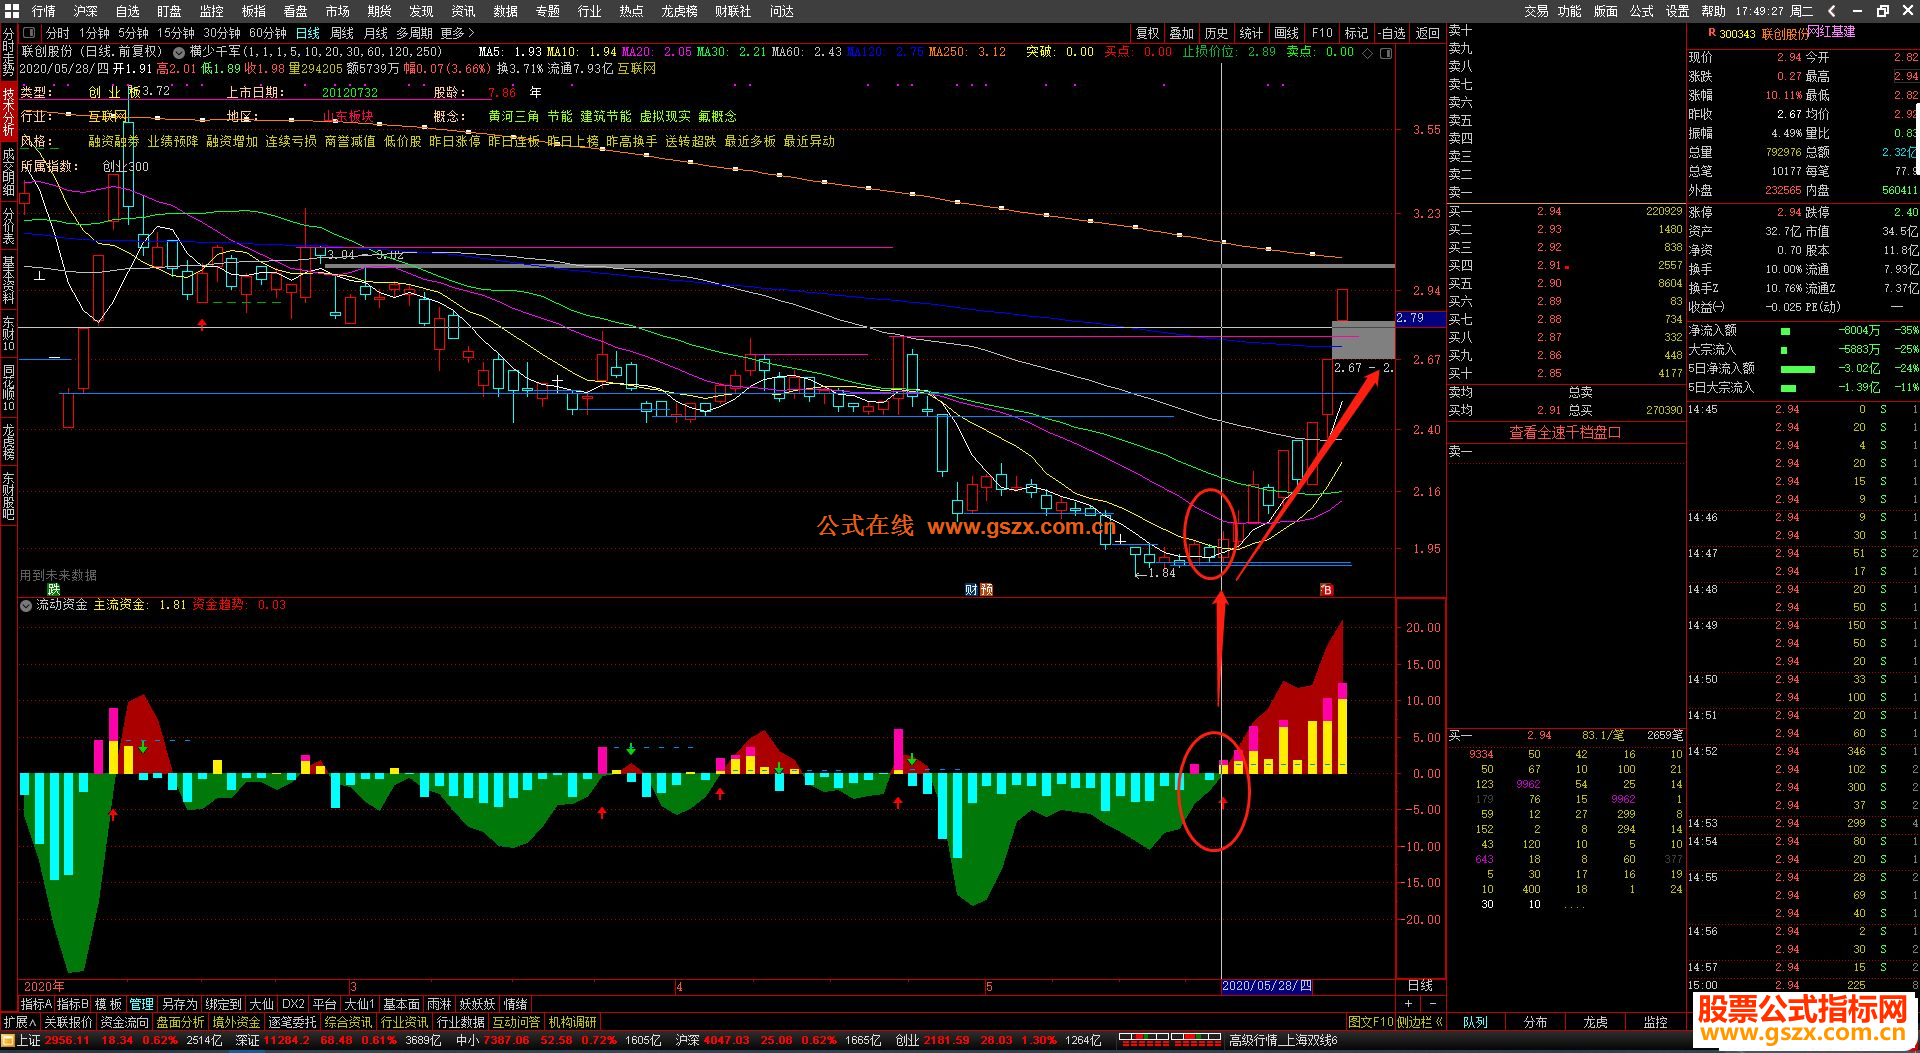
Task: Open the 东财10 side tab
Action: click(x=8, y=334)
